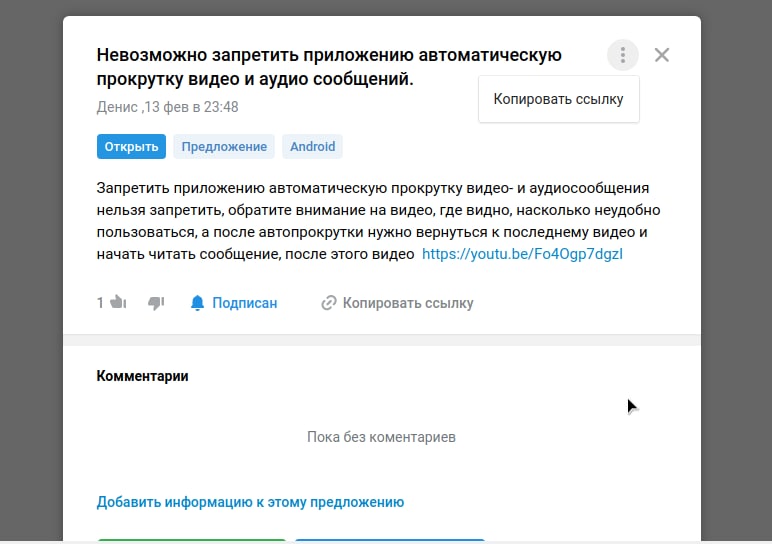The width and height of the screenshot is (772, 544).
Task: Close the suggestion dialog
Action: 662,55
